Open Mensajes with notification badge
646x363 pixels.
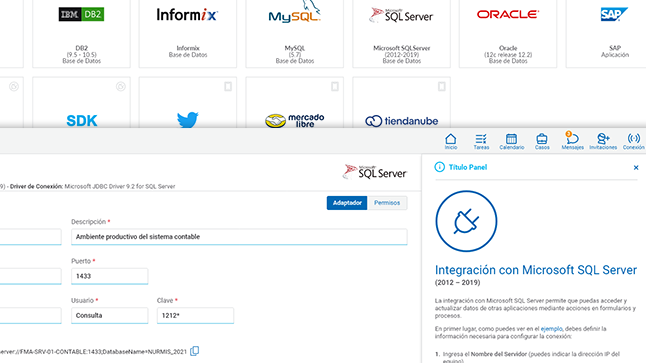pyautogui.click(x=572, y=141)
